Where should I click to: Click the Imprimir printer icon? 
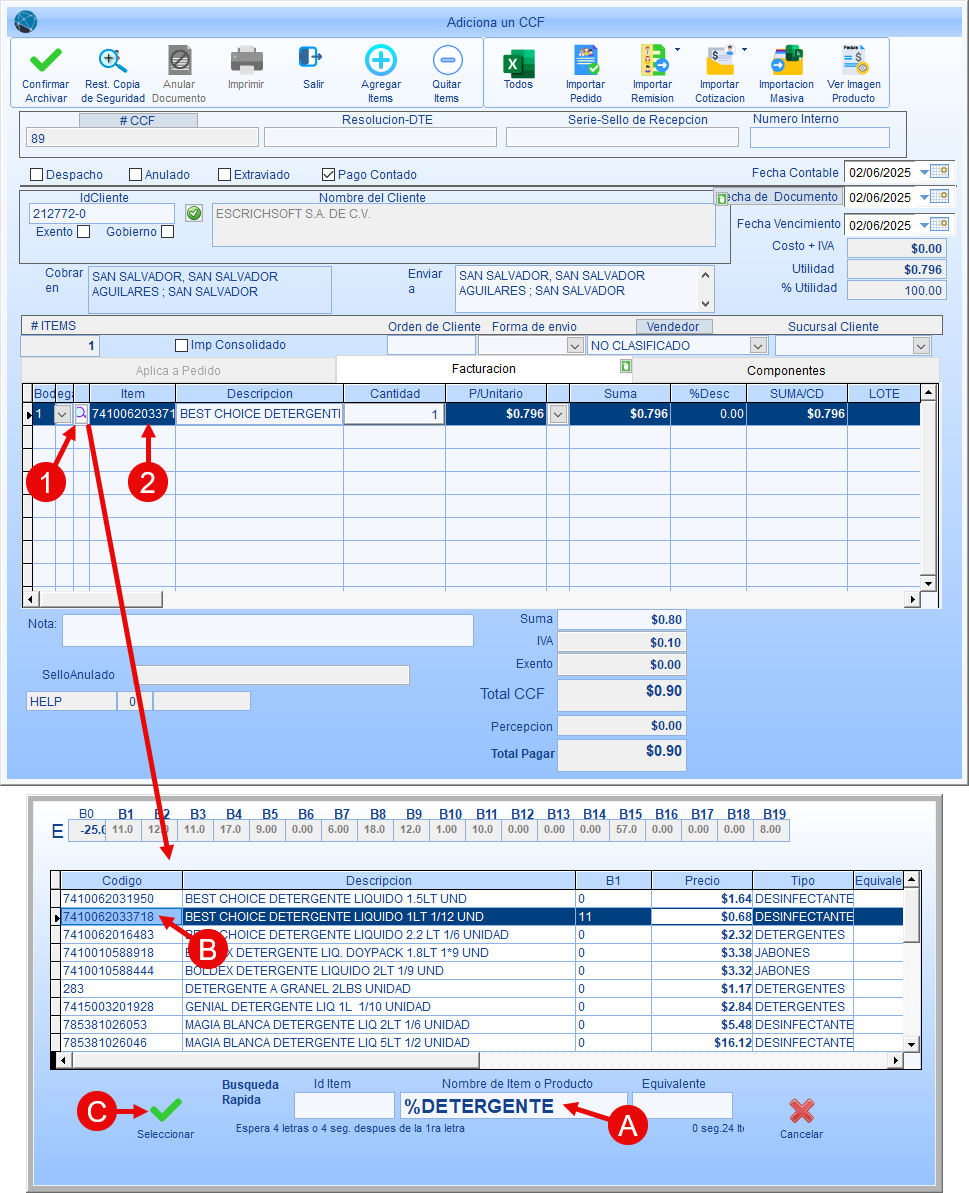pyautogui.click(x=246, y=59)
